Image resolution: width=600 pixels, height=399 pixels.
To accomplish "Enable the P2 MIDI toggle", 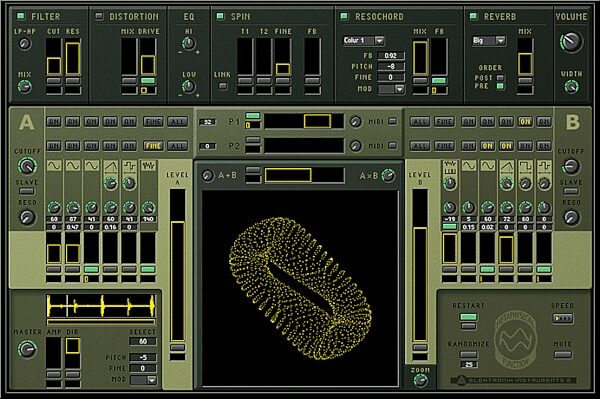I will [392, 145].
